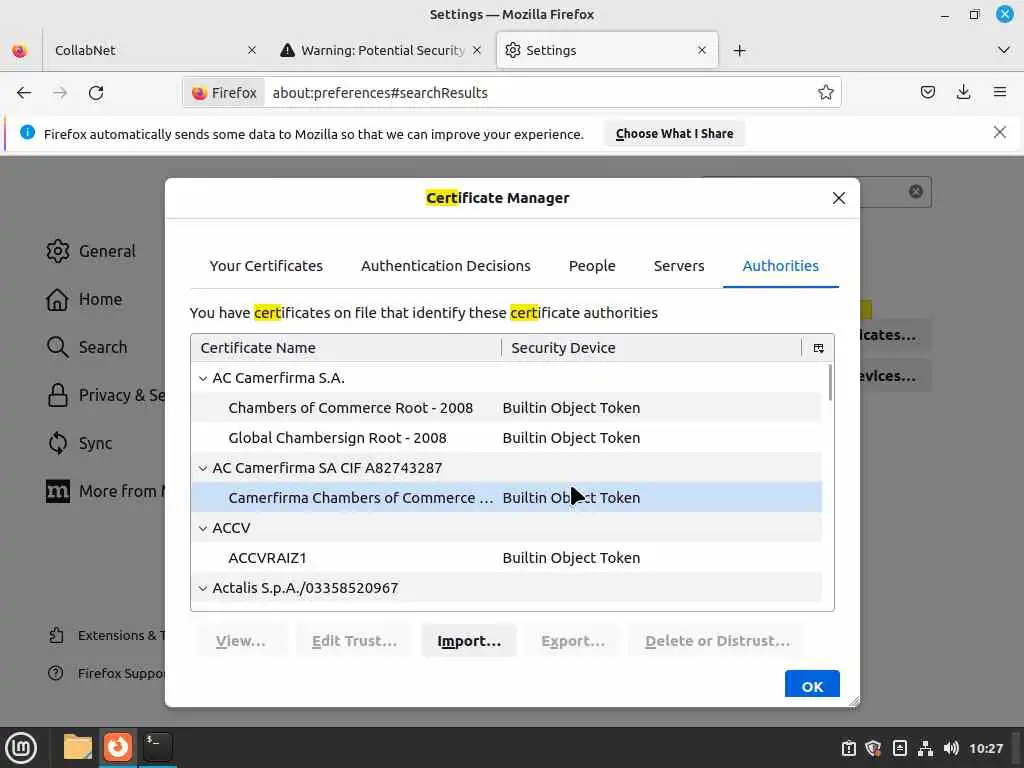Open the Pocket save icon
The width and height of the screenshot is (1024, 768).
(927, 92)
